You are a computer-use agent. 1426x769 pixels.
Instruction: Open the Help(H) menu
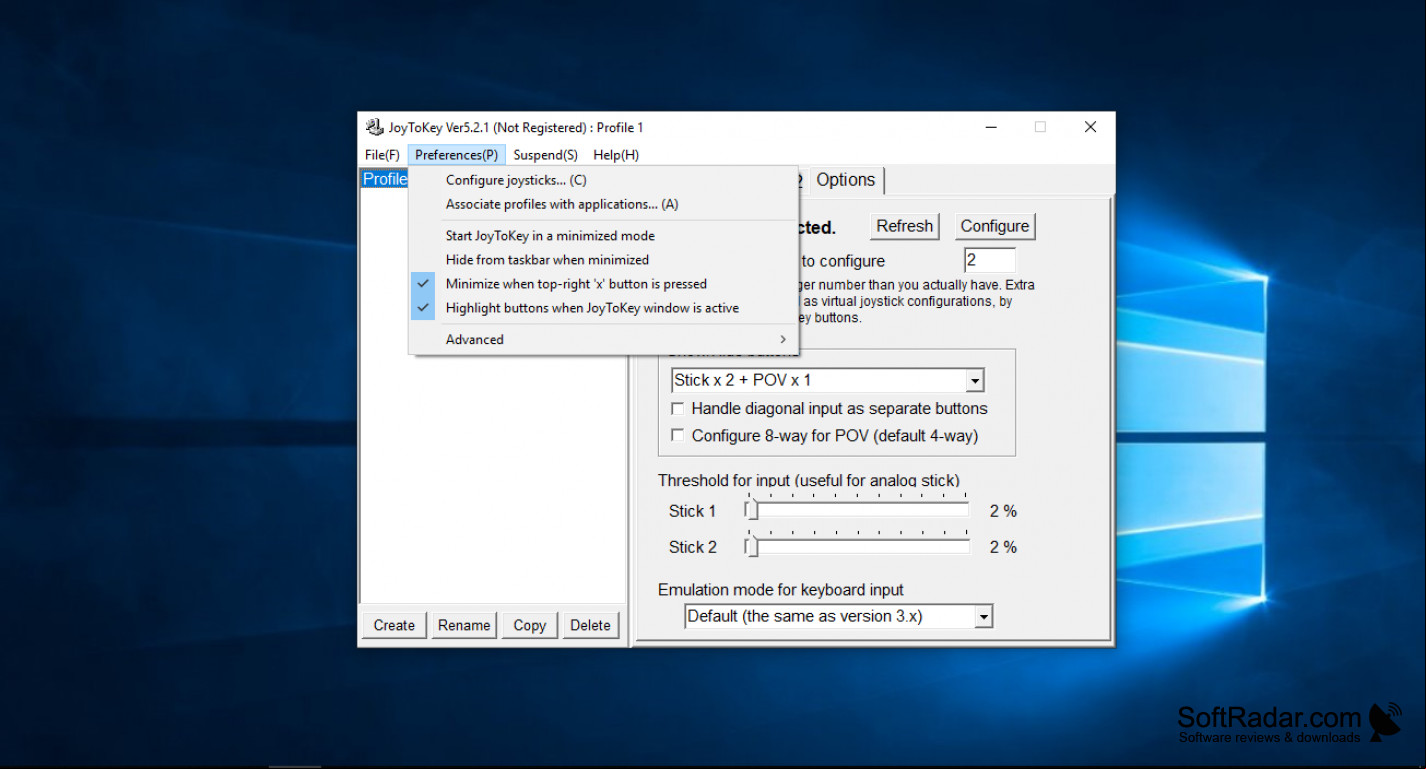(616, 155)
